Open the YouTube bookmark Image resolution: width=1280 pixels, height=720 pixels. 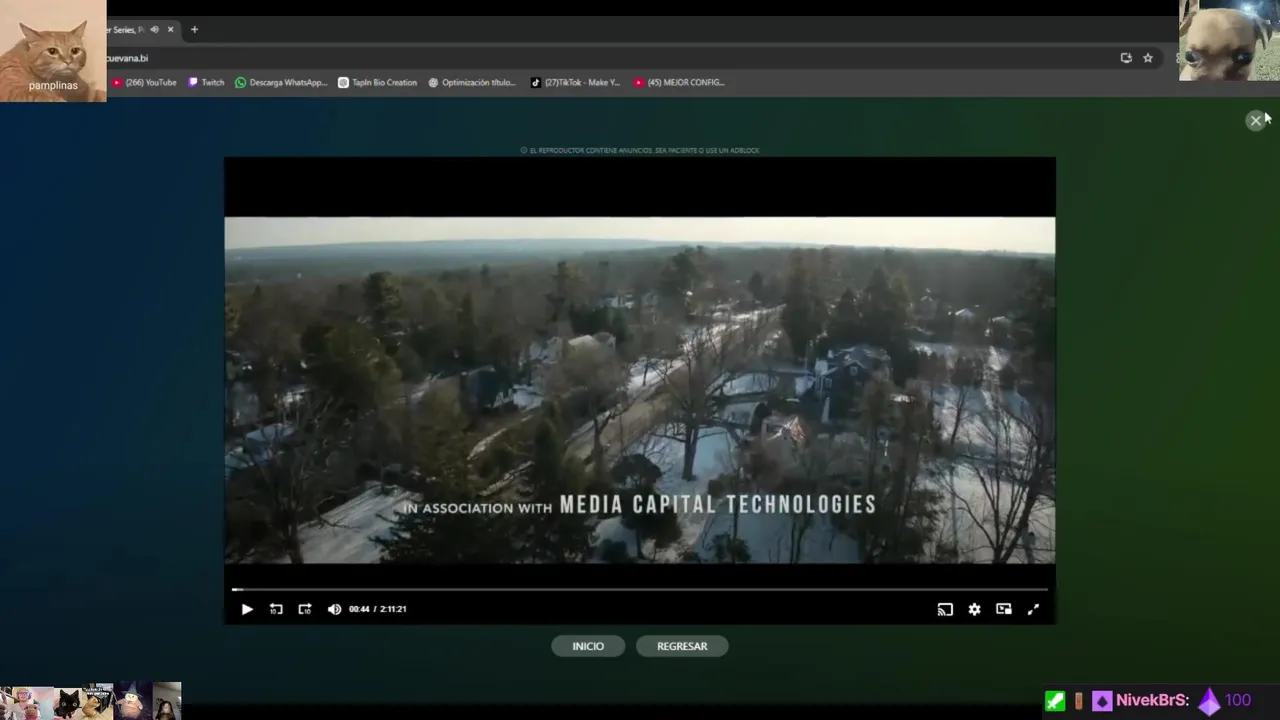tap(145, 83)
